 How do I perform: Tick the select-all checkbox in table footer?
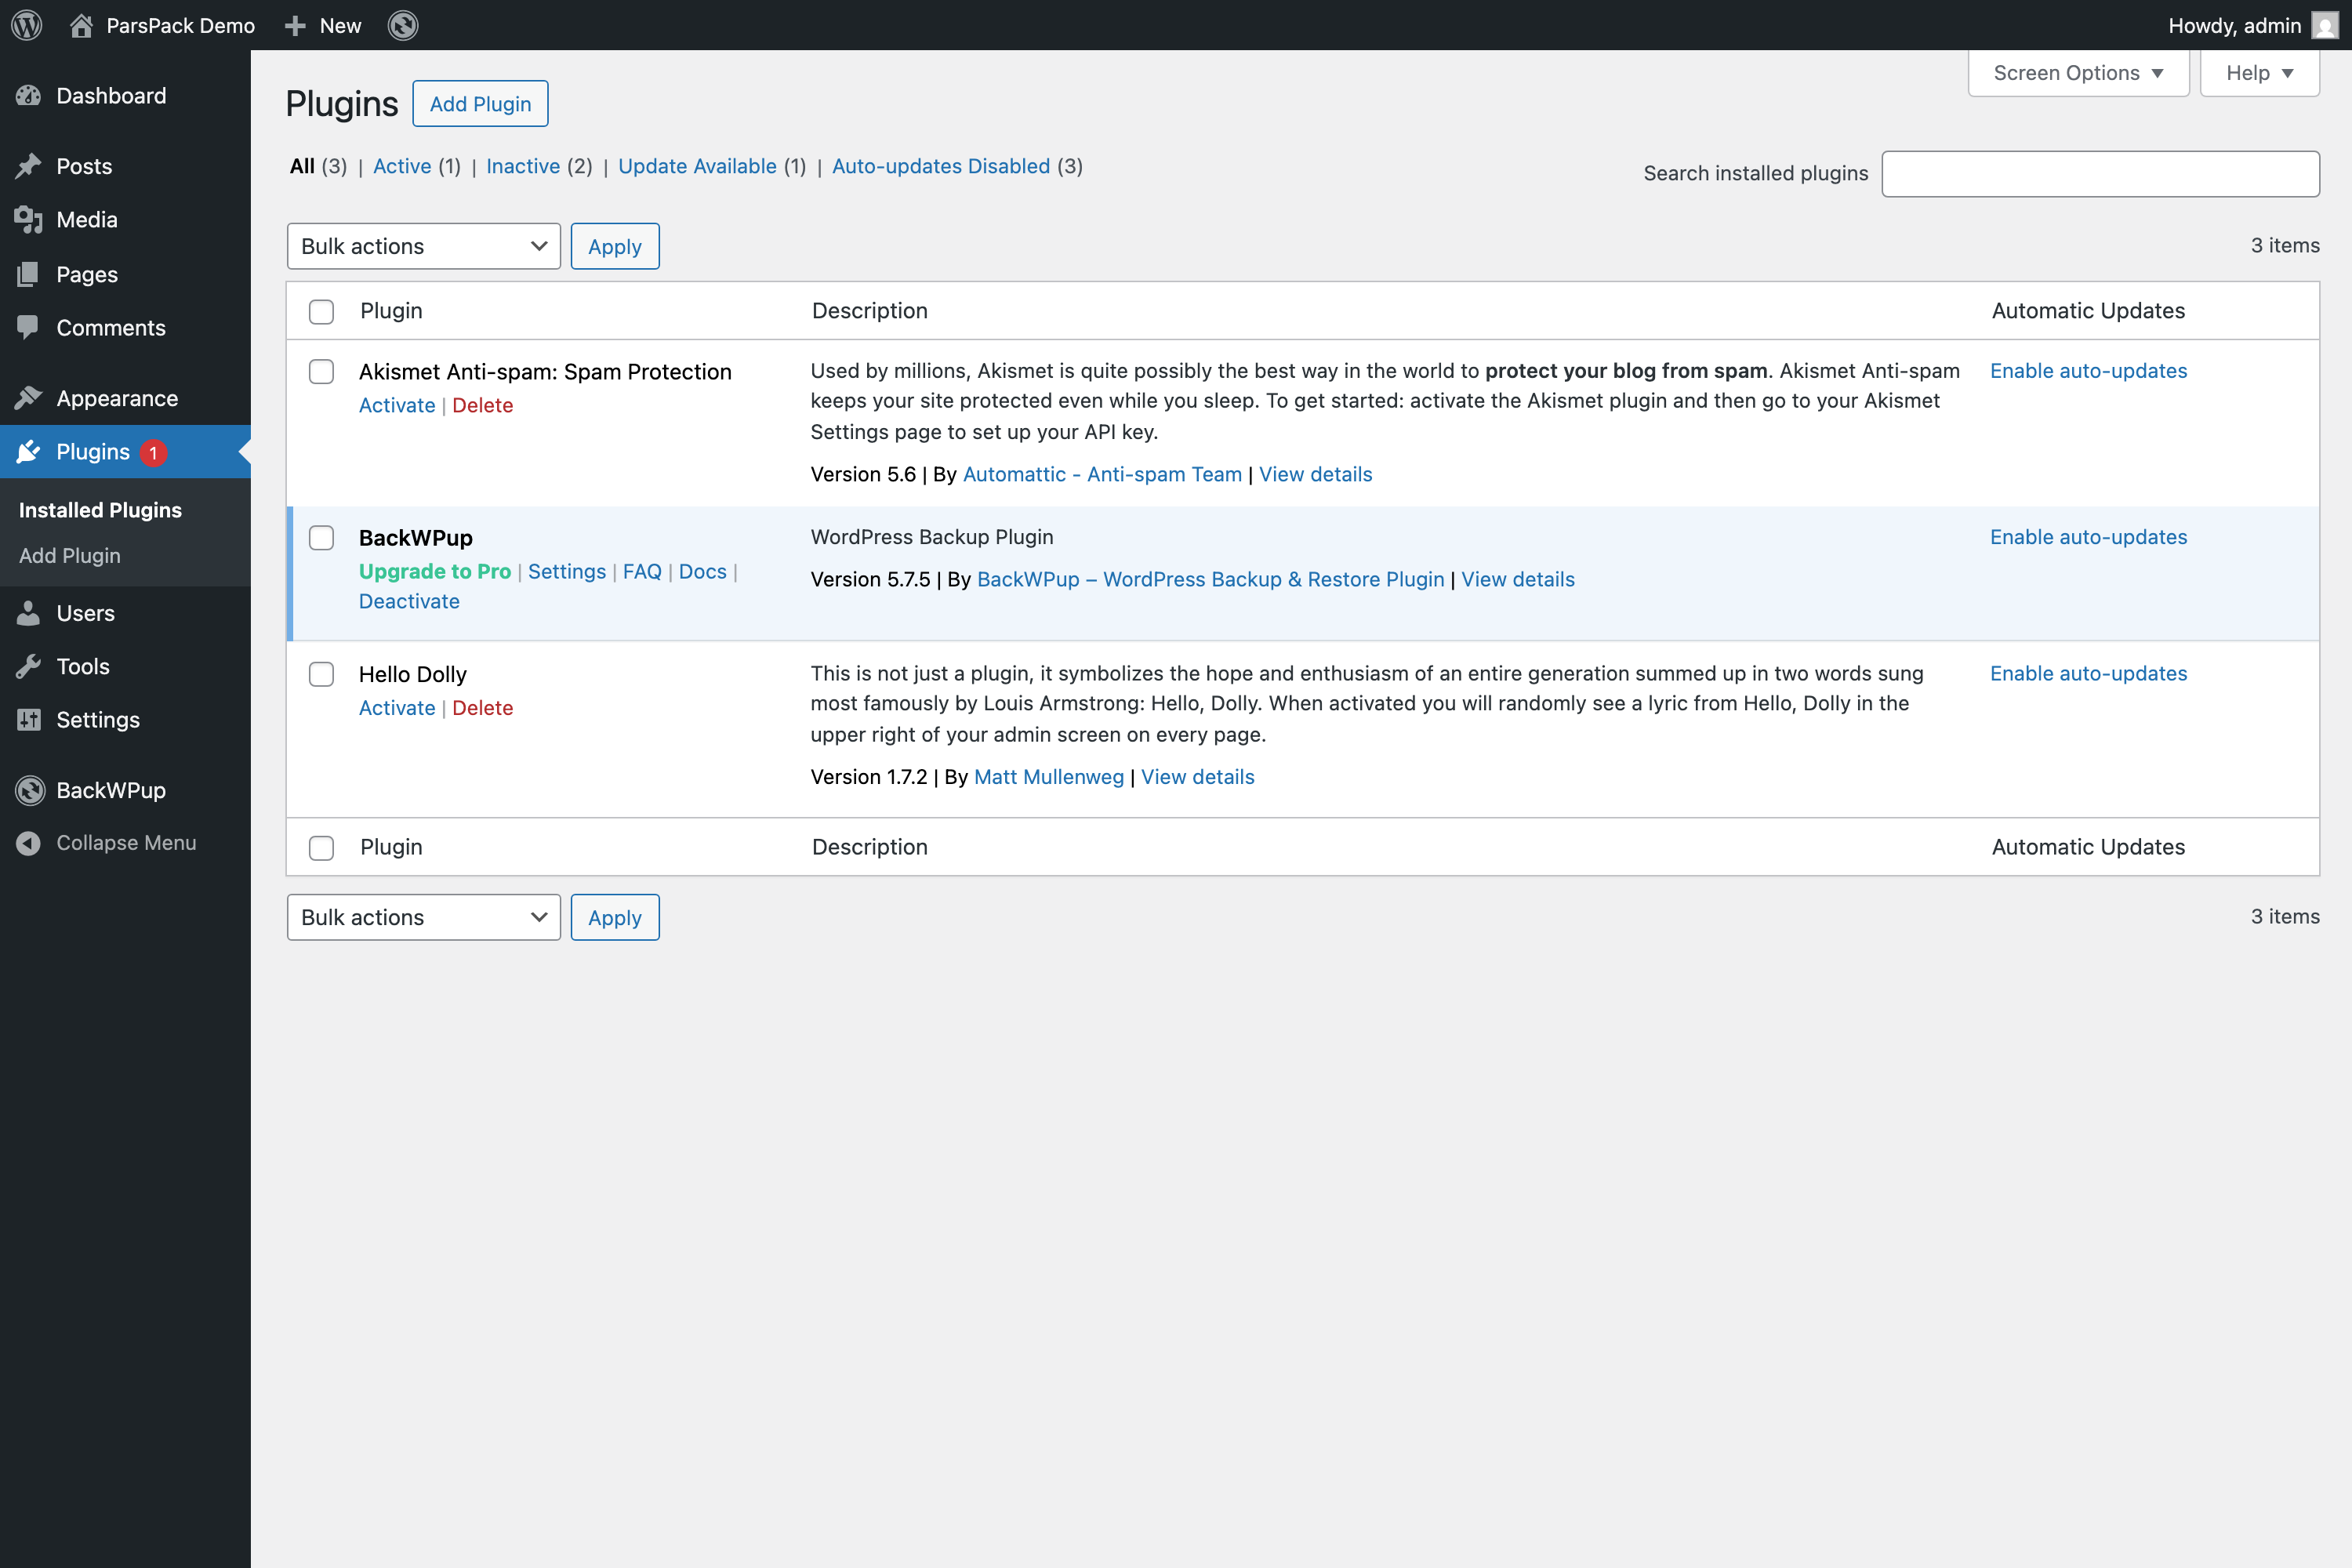[321, 848]
